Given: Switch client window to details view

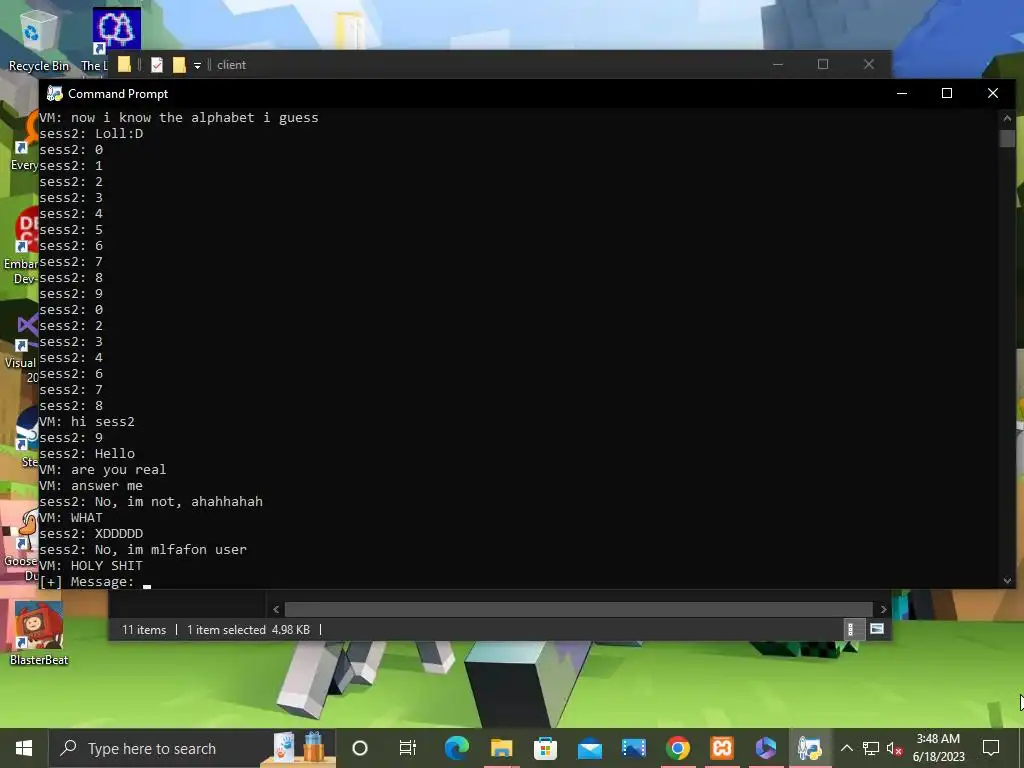Looking at the screenshot, I should [x=850, y=630].
